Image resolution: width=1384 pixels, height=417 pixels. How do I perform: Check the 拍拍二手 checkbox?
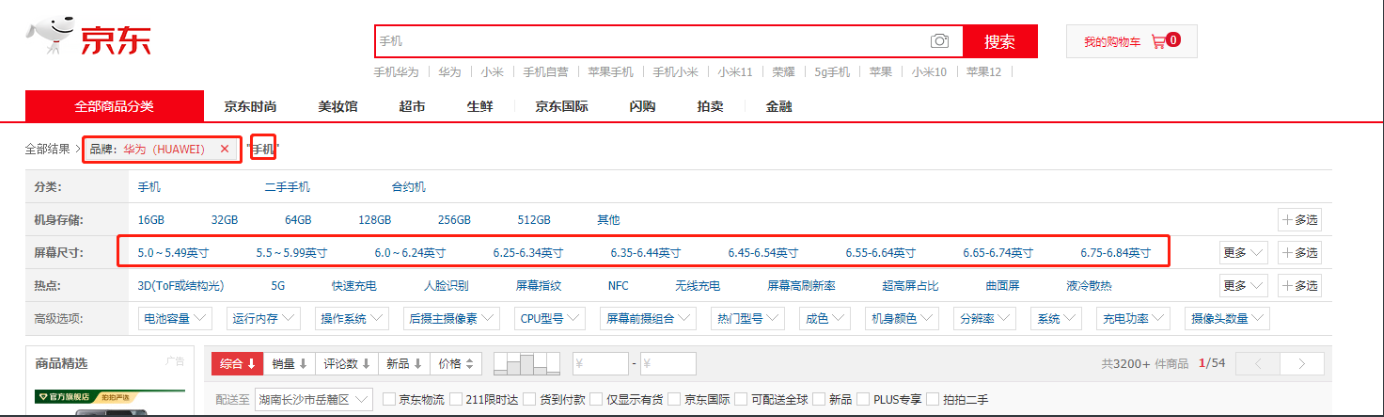[x=933, y=399]
